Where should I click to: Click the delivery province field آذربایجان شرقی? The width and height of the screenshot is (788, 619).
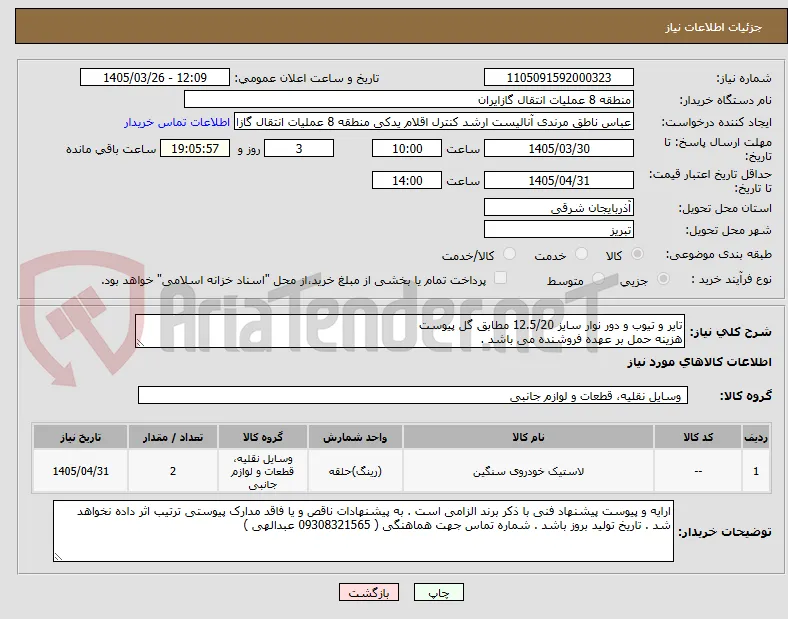point(559,207)
